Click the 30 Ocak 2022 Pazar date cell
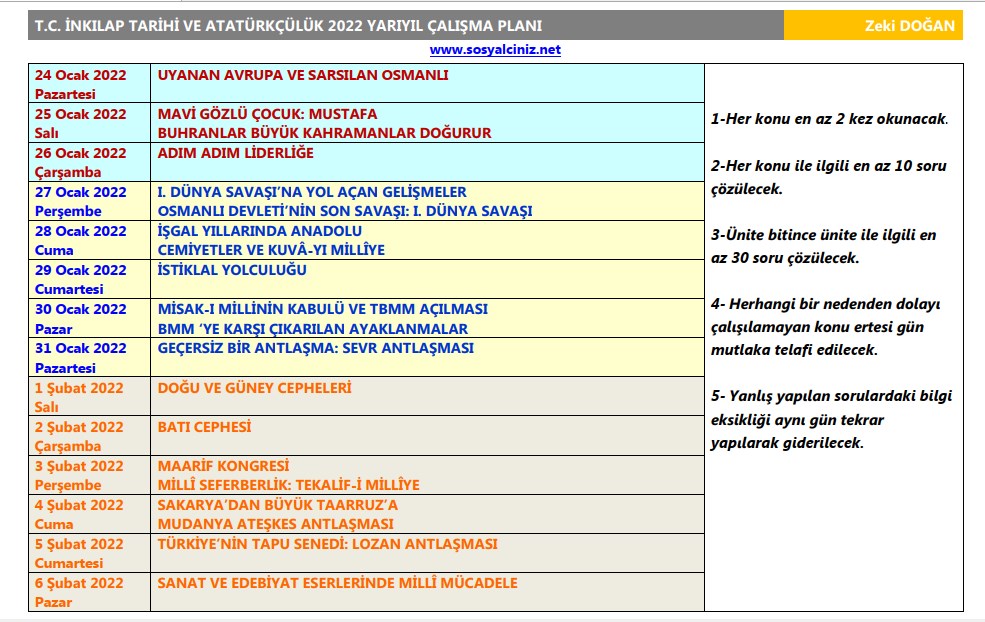 click(x=88, y=318)
